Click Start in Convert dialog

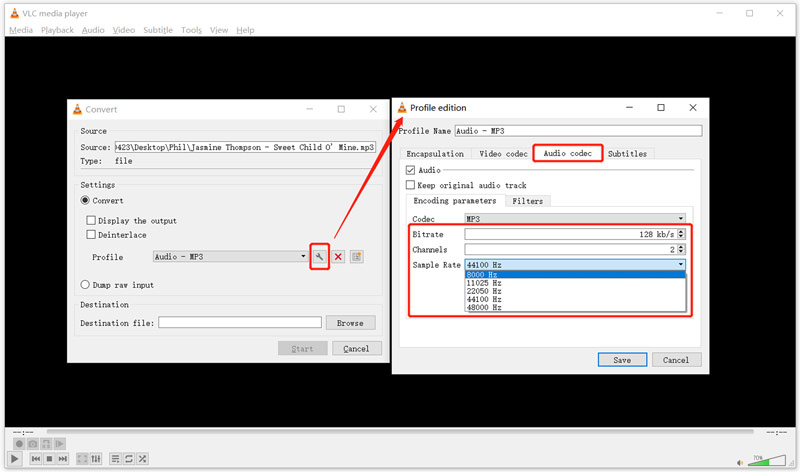point(303,349)
